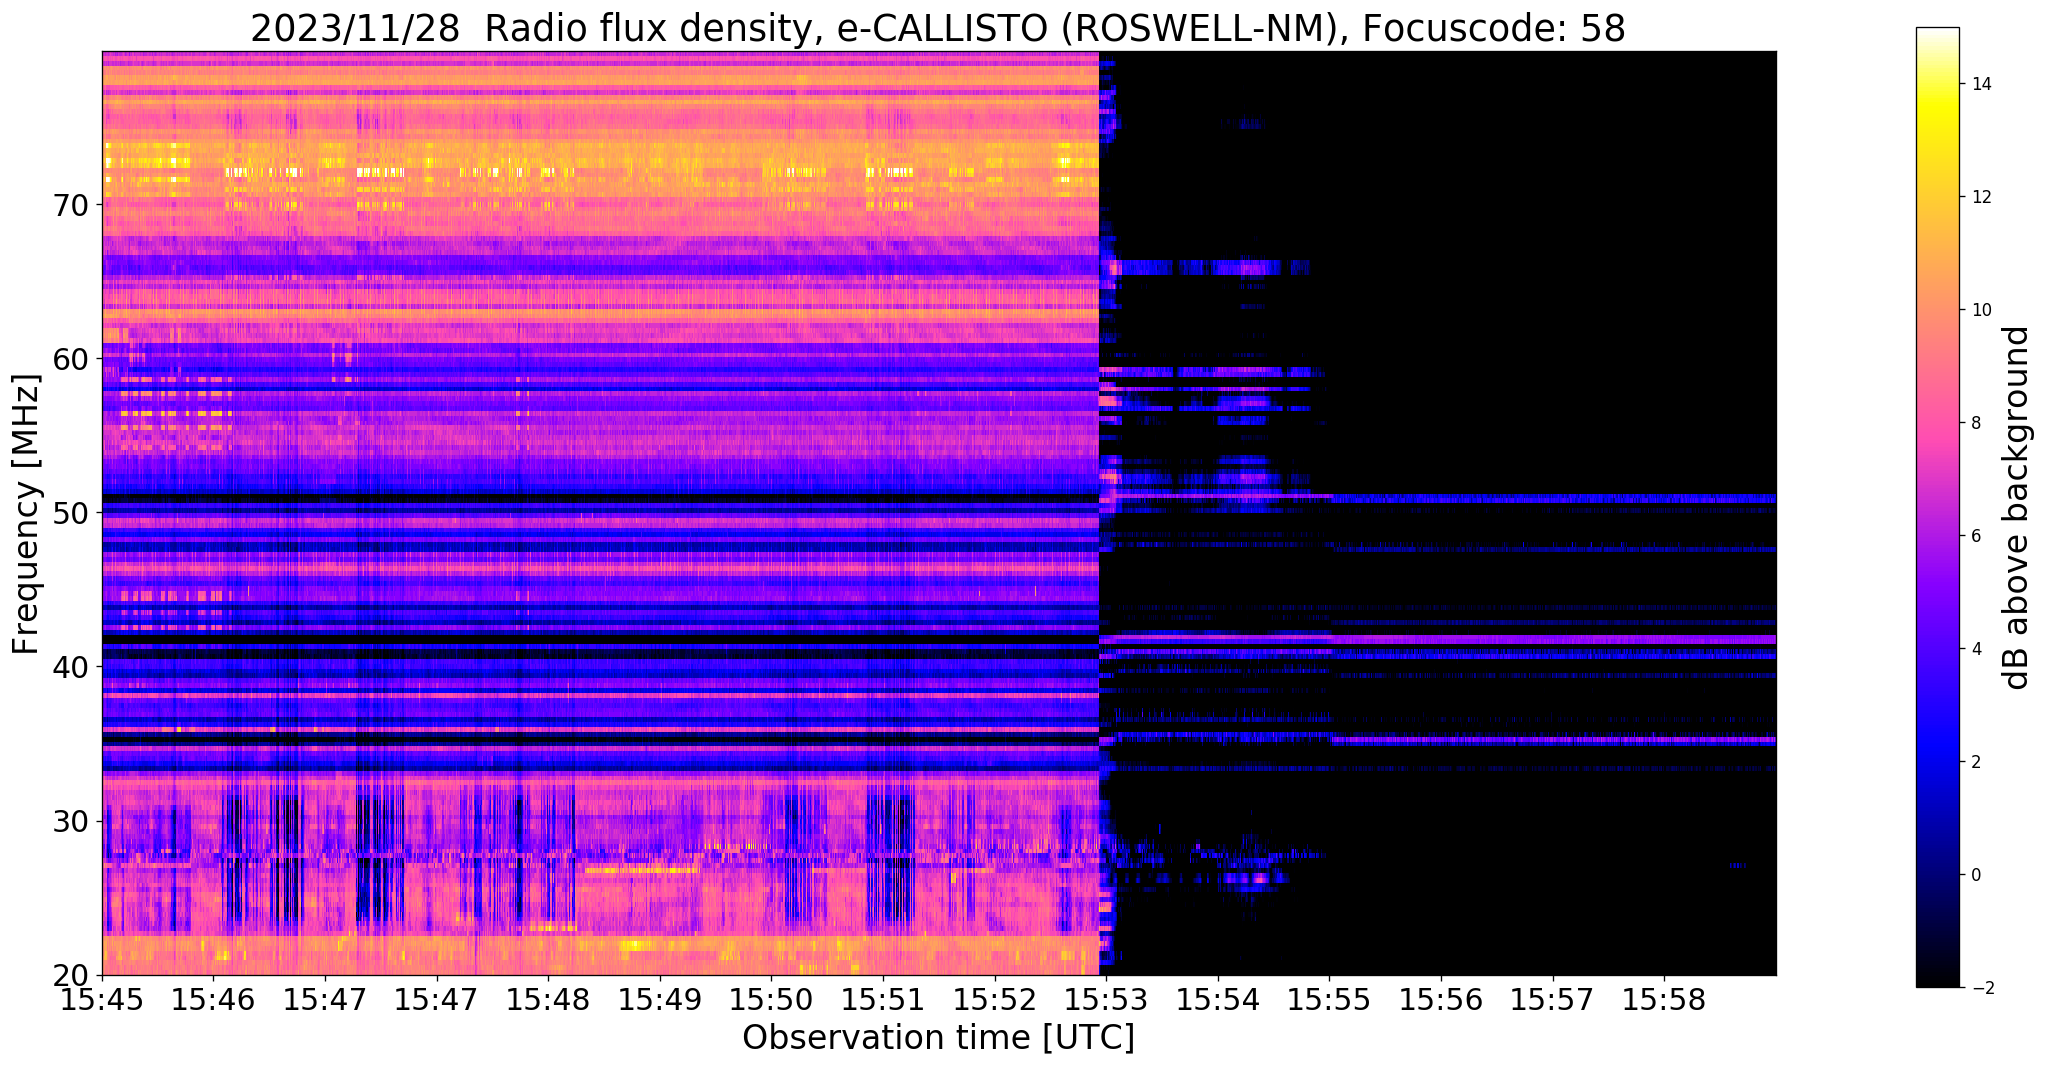Click the 15:48 time tick label
The width and height of the screenshot is (2047, 1067).
(548, 1000)
